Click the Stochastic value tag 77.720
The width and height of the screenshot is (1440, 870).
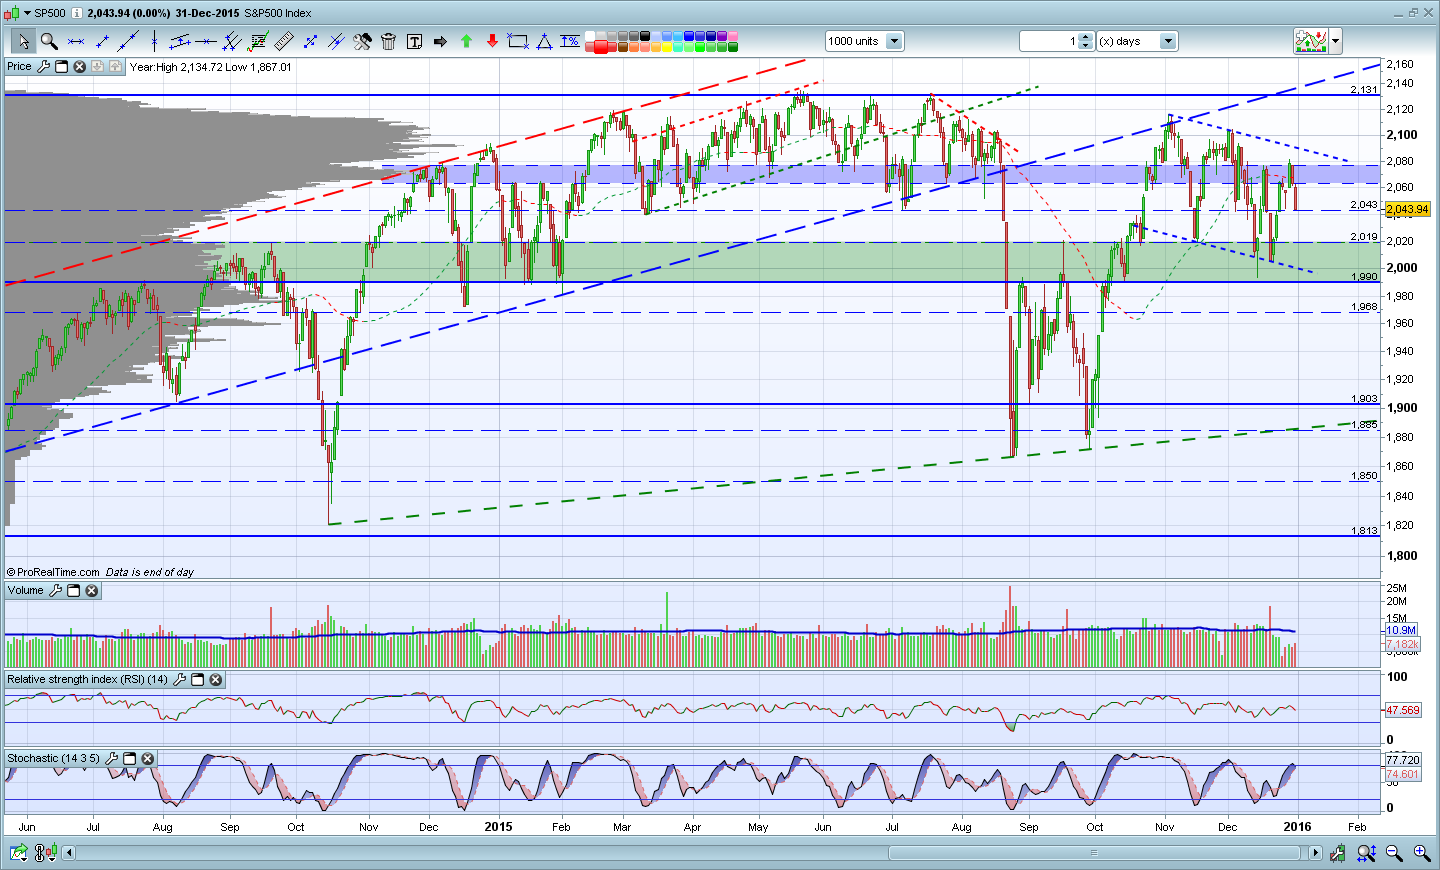[1402, 760]
